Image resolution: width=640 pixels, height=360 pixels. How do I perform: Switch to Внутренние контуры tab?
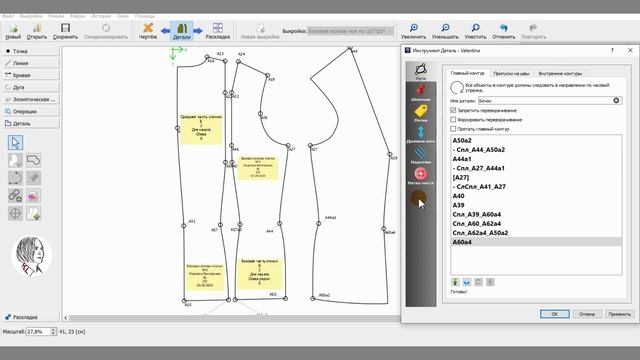pos(560,73)
